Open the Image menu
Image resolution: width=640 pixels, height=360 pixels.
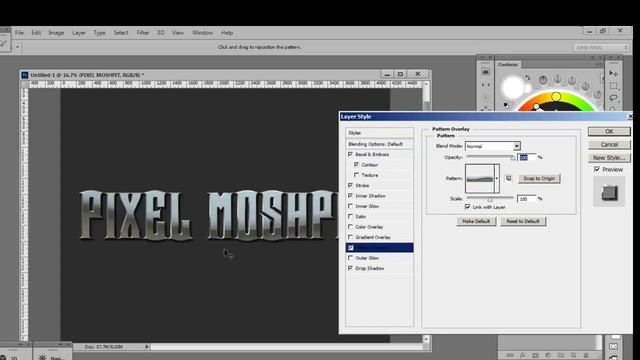pos(56,33)
